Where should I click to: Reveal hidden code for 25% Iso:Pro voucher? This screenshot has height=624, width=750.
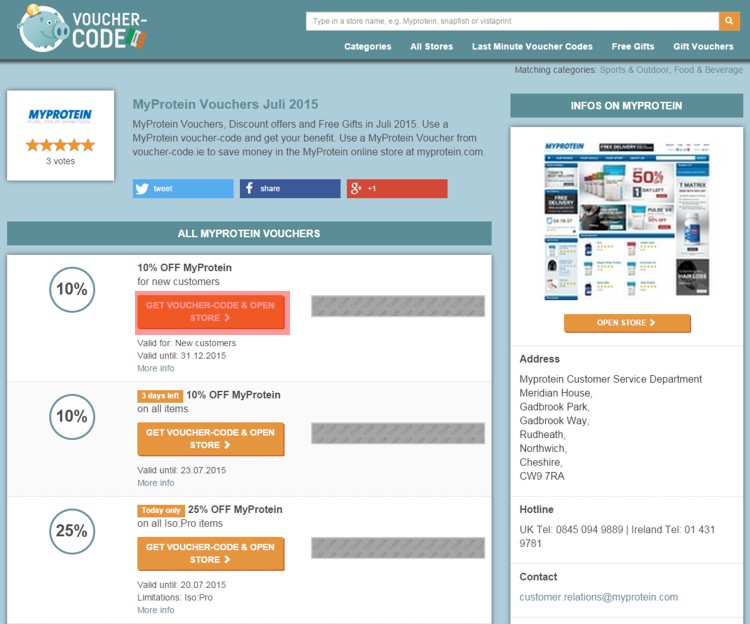point(398,548)
